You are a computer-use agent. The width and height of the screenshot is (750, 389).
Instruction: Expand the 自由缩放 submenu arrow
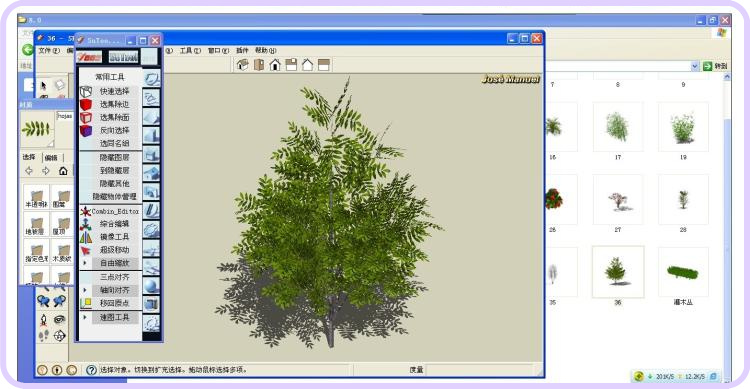coord(85,263)
